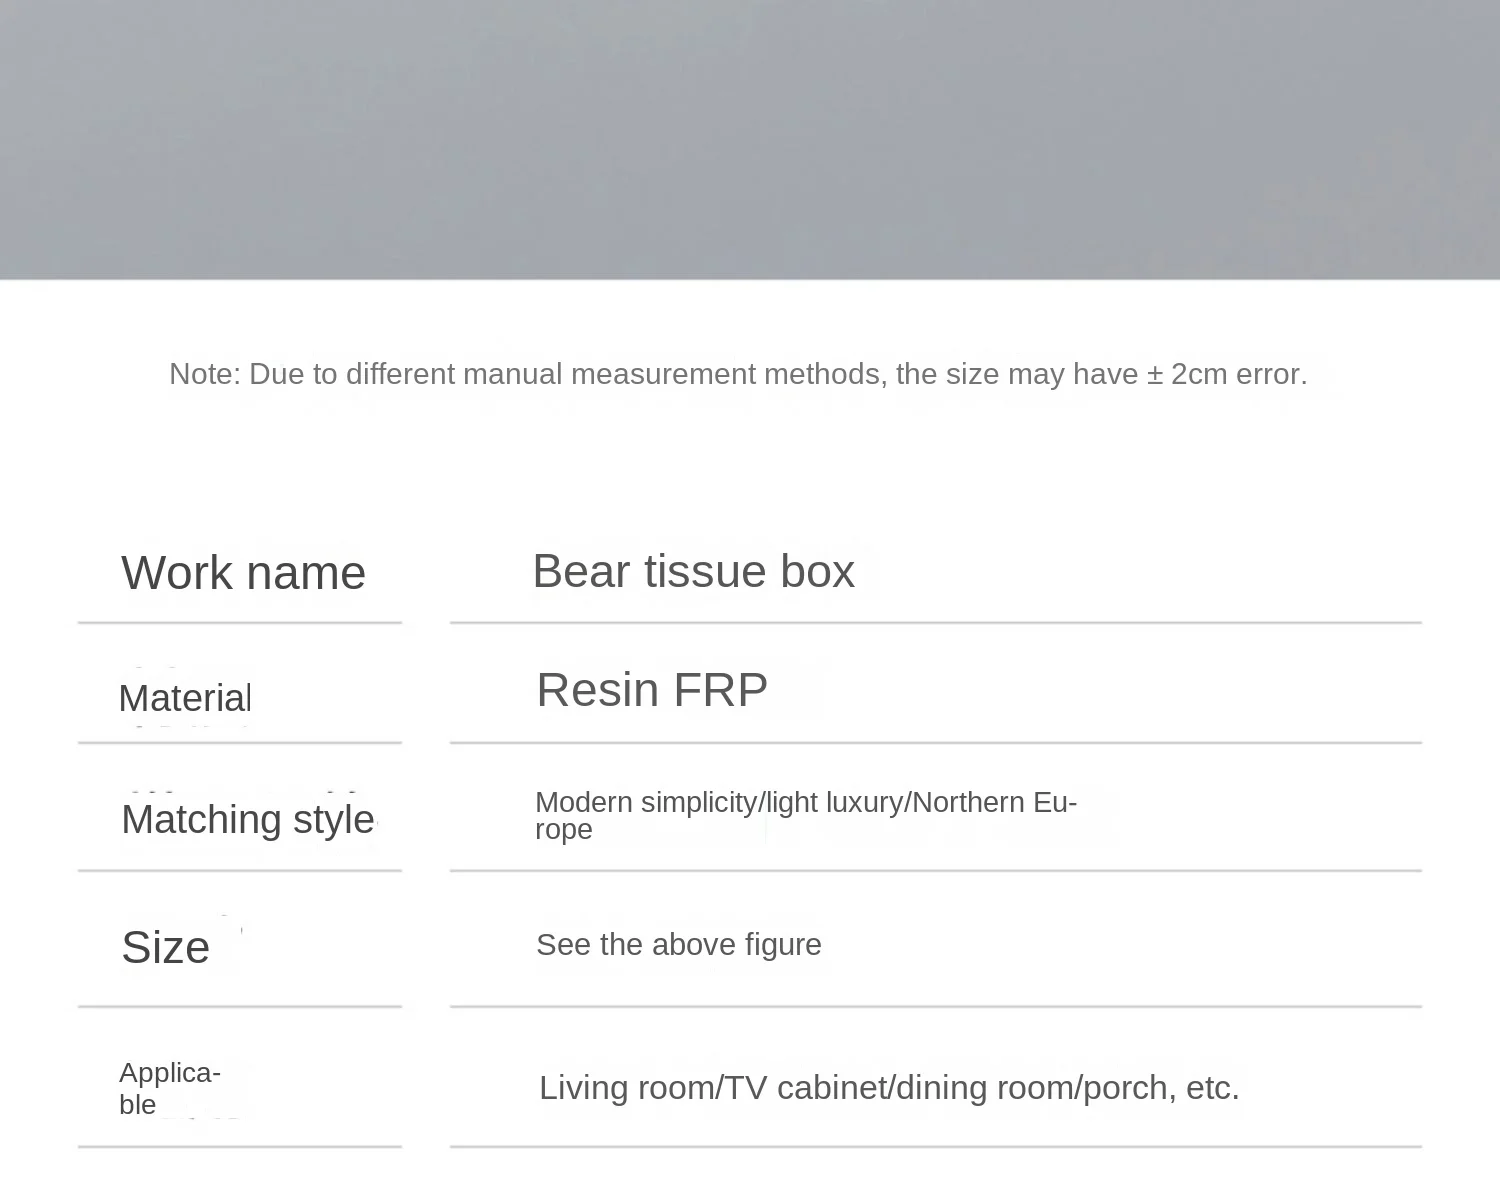Click the Modern simplicity/light luxury style text
Viewport: 1500px width, 1183px height.
(x=805, y=816)
